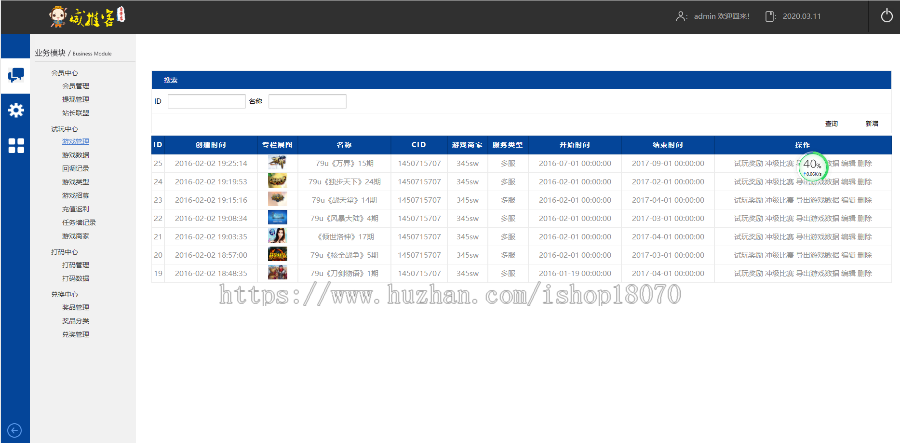Click 冲级比赛 in the ID 22 row

[x=779, y=219]
